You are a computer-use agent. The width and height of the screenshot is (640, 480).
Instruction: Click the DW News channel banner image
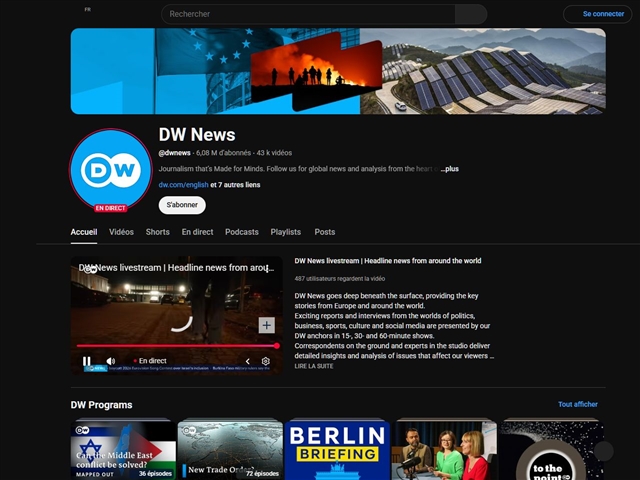coord(338,71)
